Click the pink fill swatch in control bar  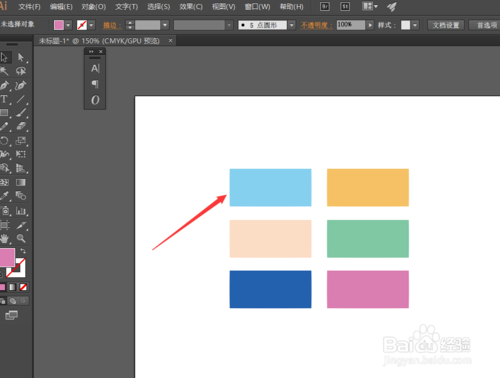(x=59, y=25)
